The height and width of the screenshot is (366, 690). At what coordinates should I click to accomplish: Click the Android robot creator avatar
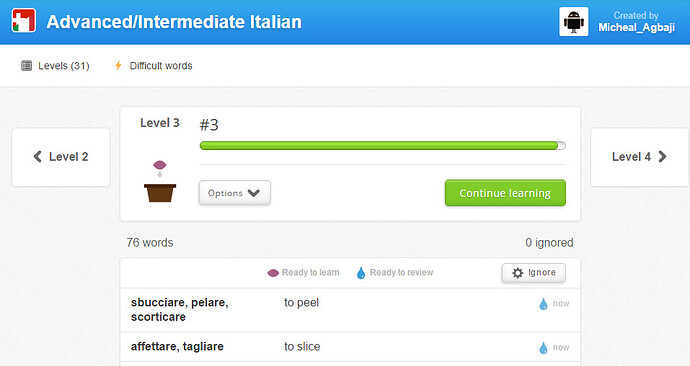[573, 22]
